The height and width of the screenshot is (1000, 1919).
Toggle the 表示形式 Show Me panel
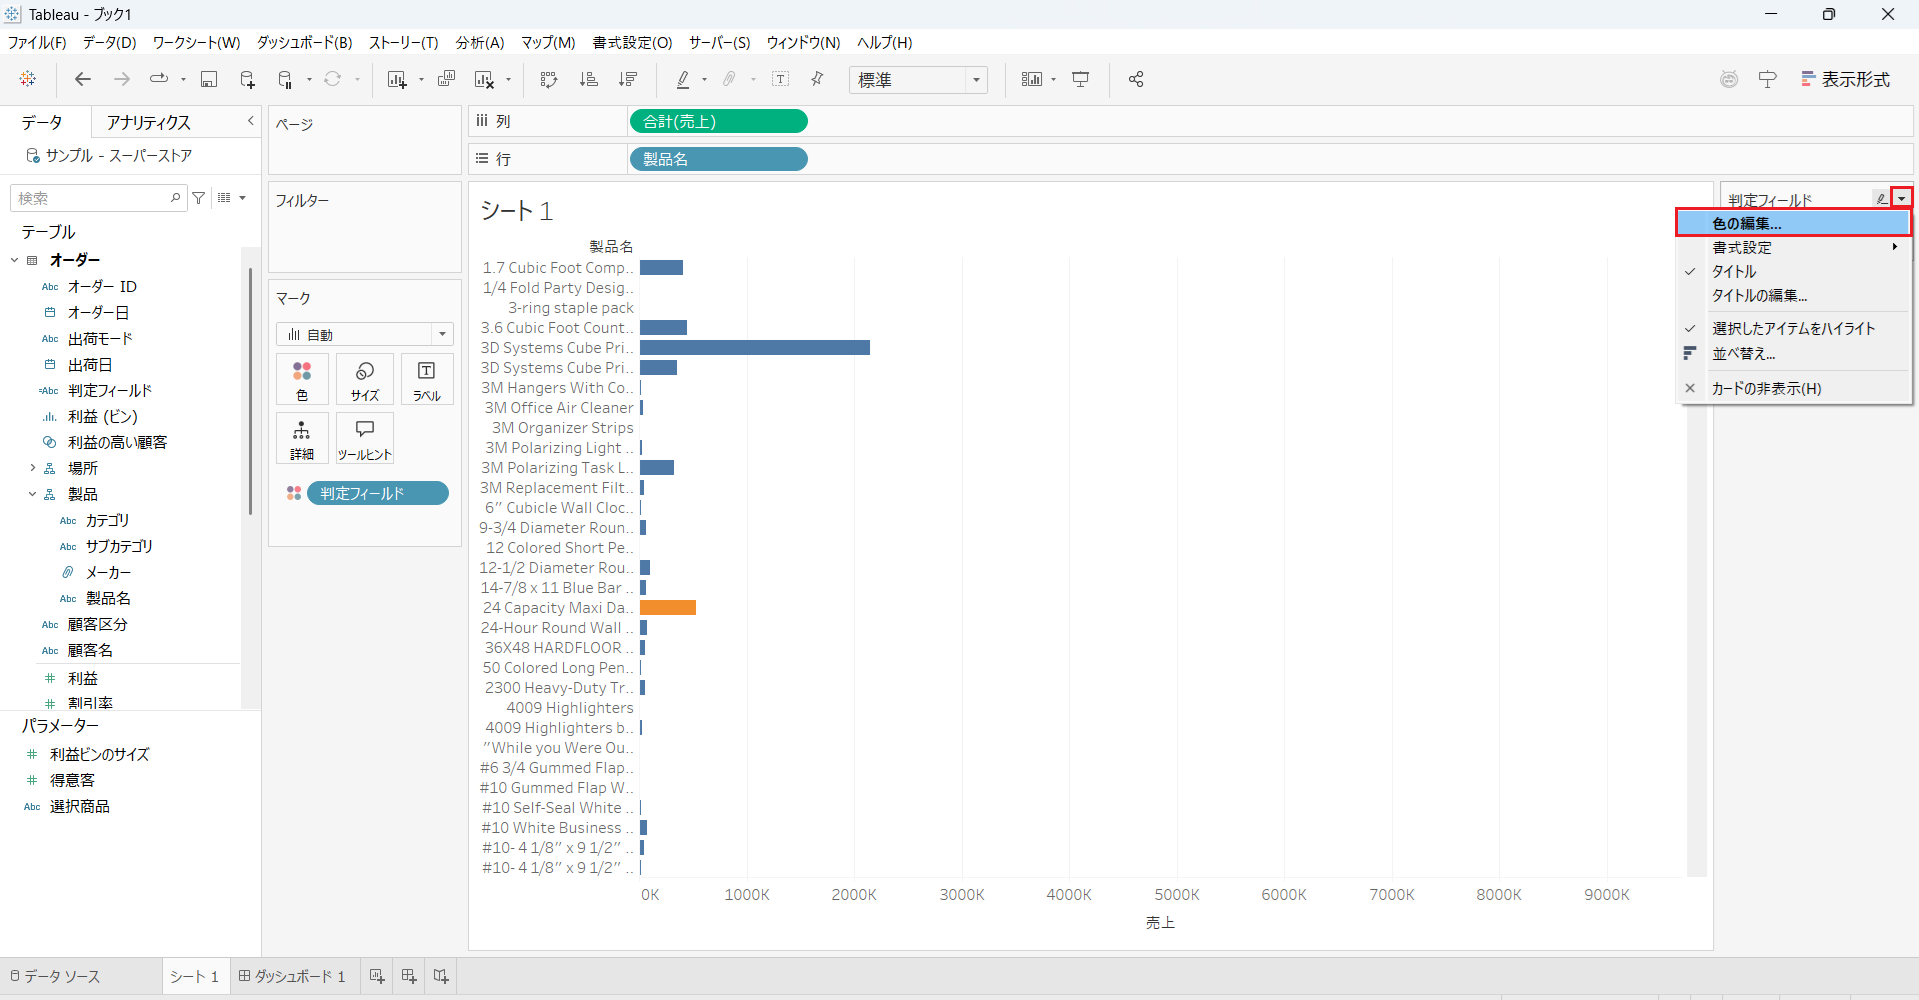1845,80
